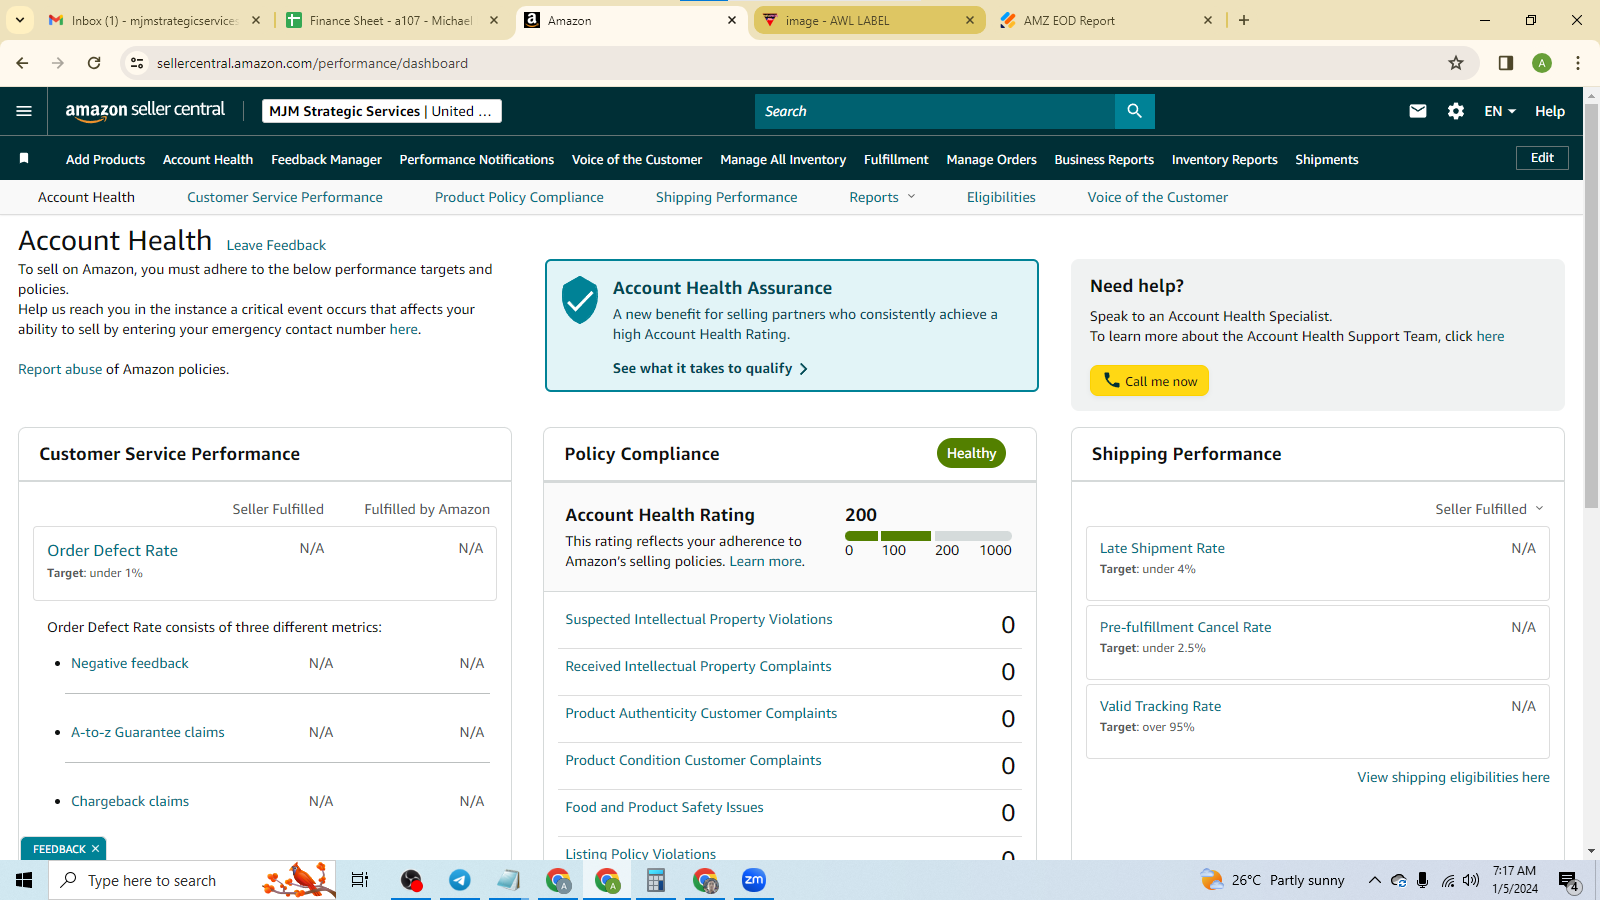1600x900 pixels.
Task: Click the Edit button in nav bar
Action: pyautogui.click(x=1542, y=158)
